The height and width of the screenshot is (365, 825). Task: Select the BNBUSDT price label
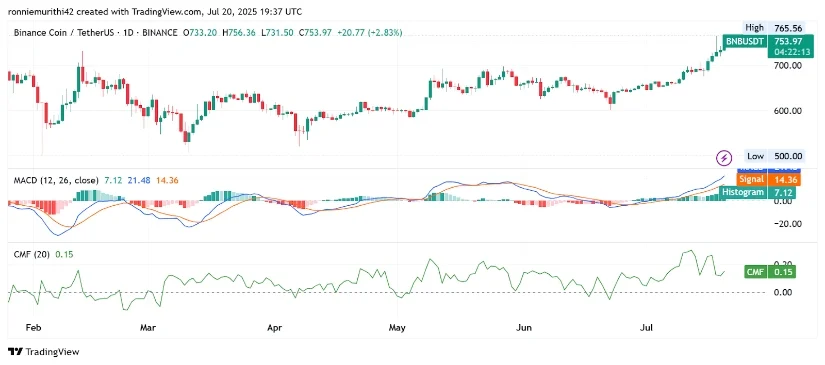tap(745, 41)
